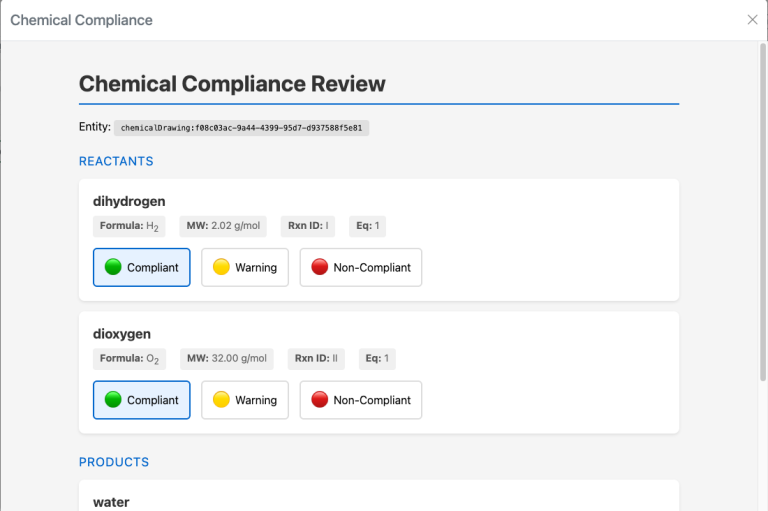768x511 pixels.
Task: Click the dioxygen Formula O2 tag
Action: point(129,359)
